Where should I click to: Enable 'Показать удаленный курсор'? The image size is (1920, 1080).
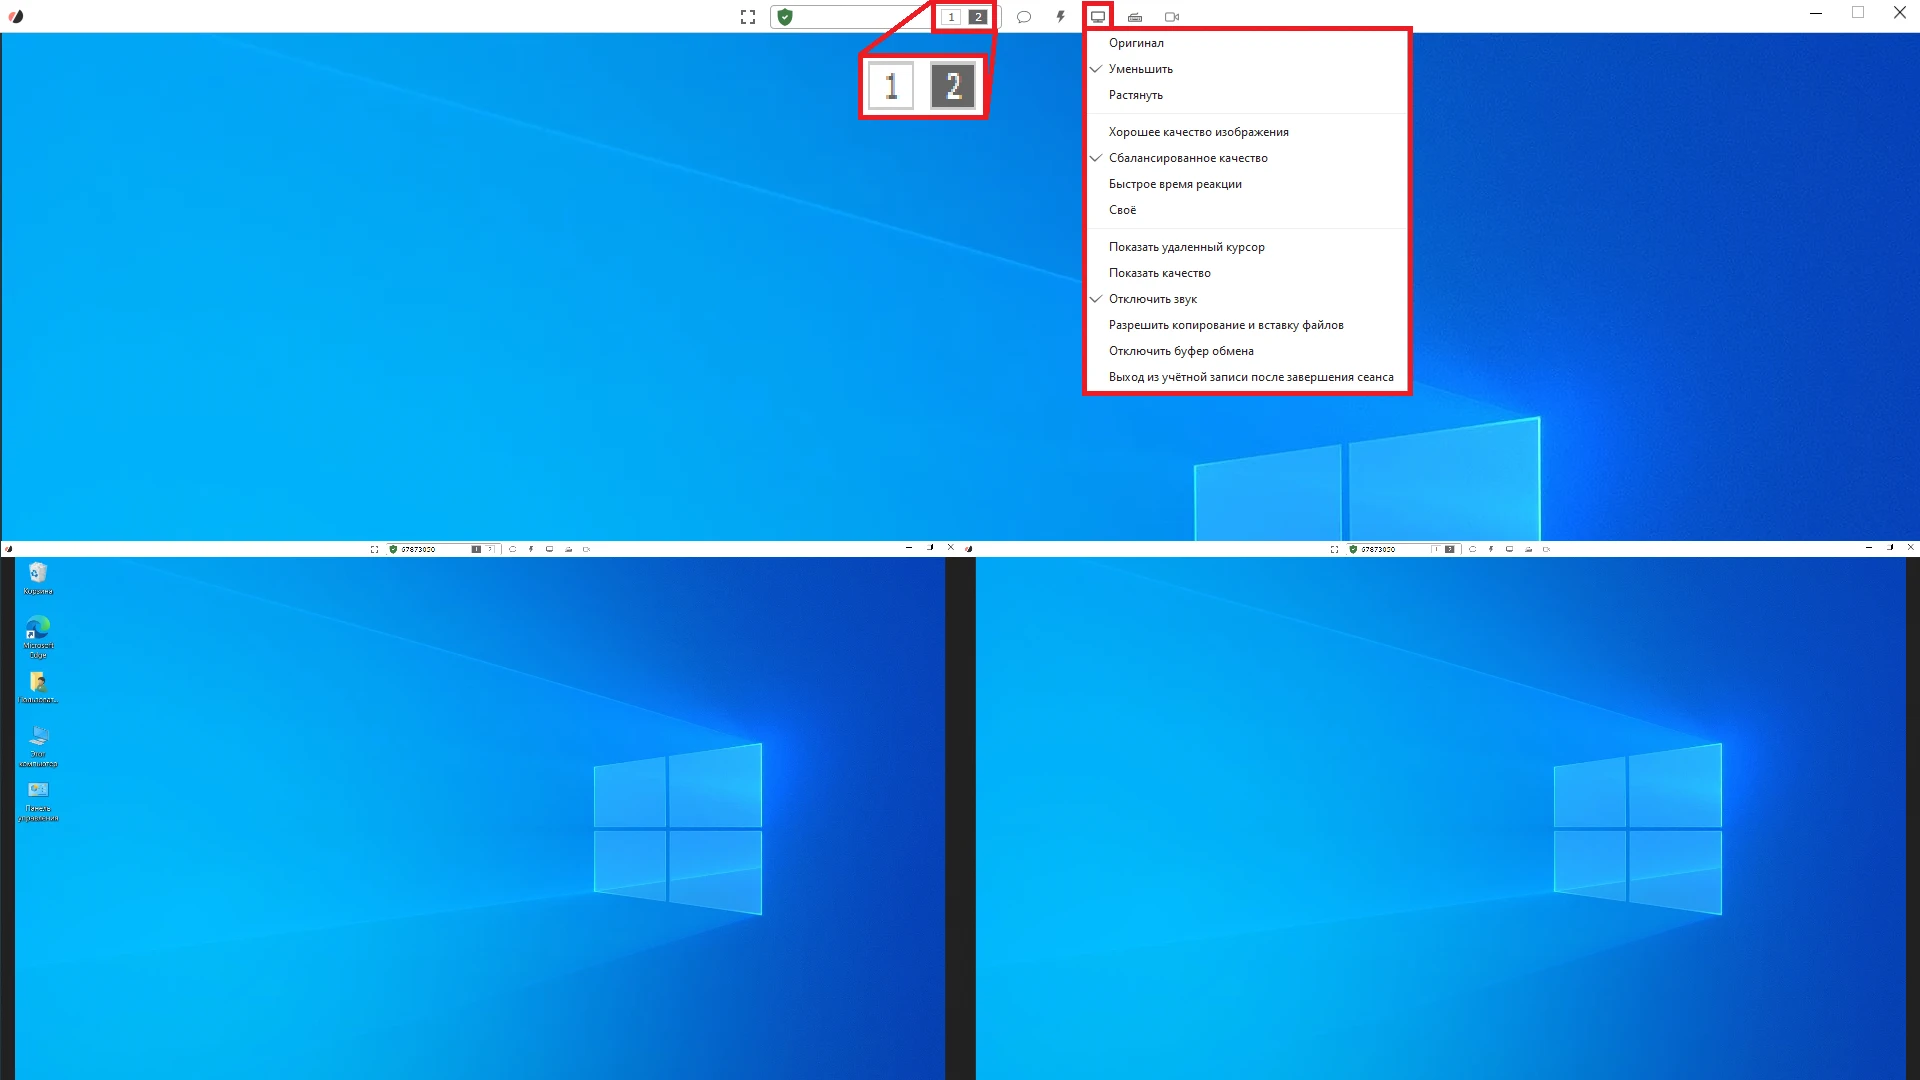pos(1186,247)
